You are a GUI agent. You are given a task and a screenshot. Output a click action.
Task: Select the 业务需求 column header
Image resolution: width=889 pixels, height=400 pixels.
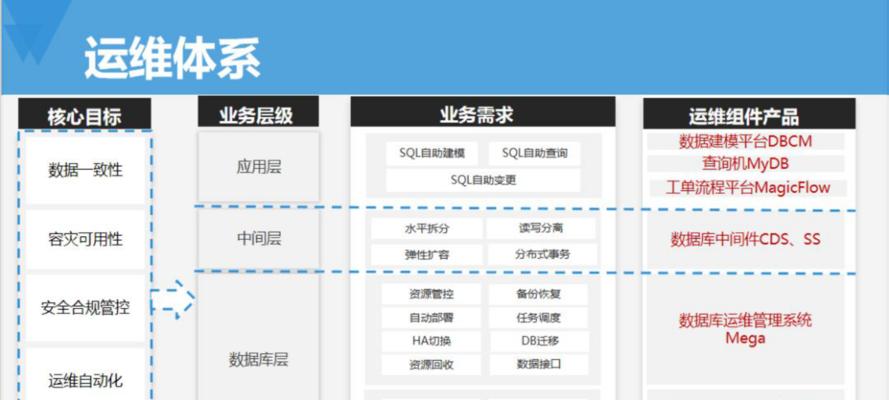point(482,112)
